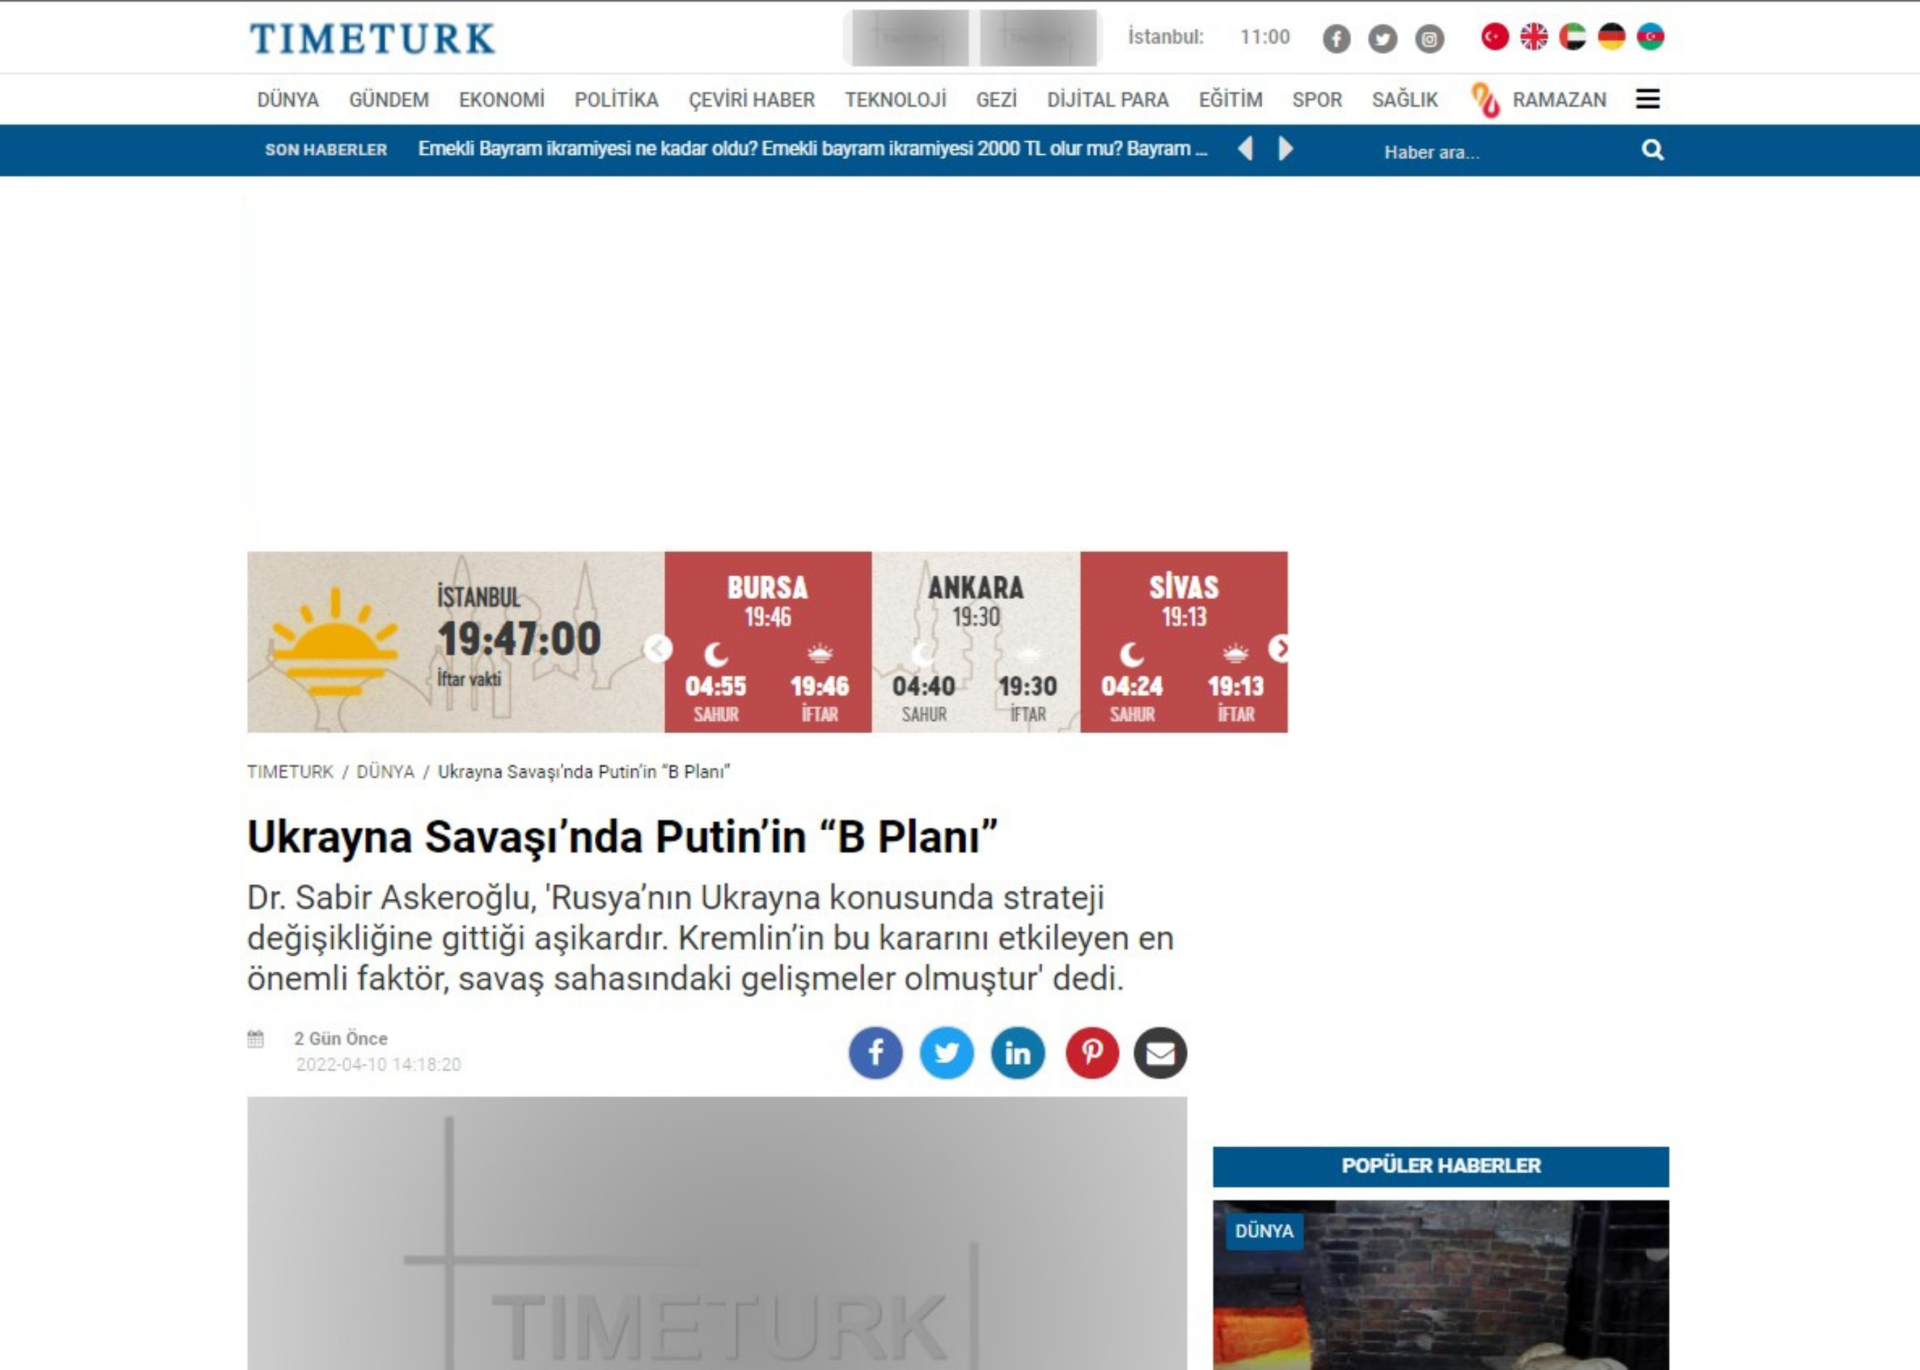The height and width of the screenshot is (1370, 1920).
Task: Go to RAMAZAN section
Action: 1558,100
